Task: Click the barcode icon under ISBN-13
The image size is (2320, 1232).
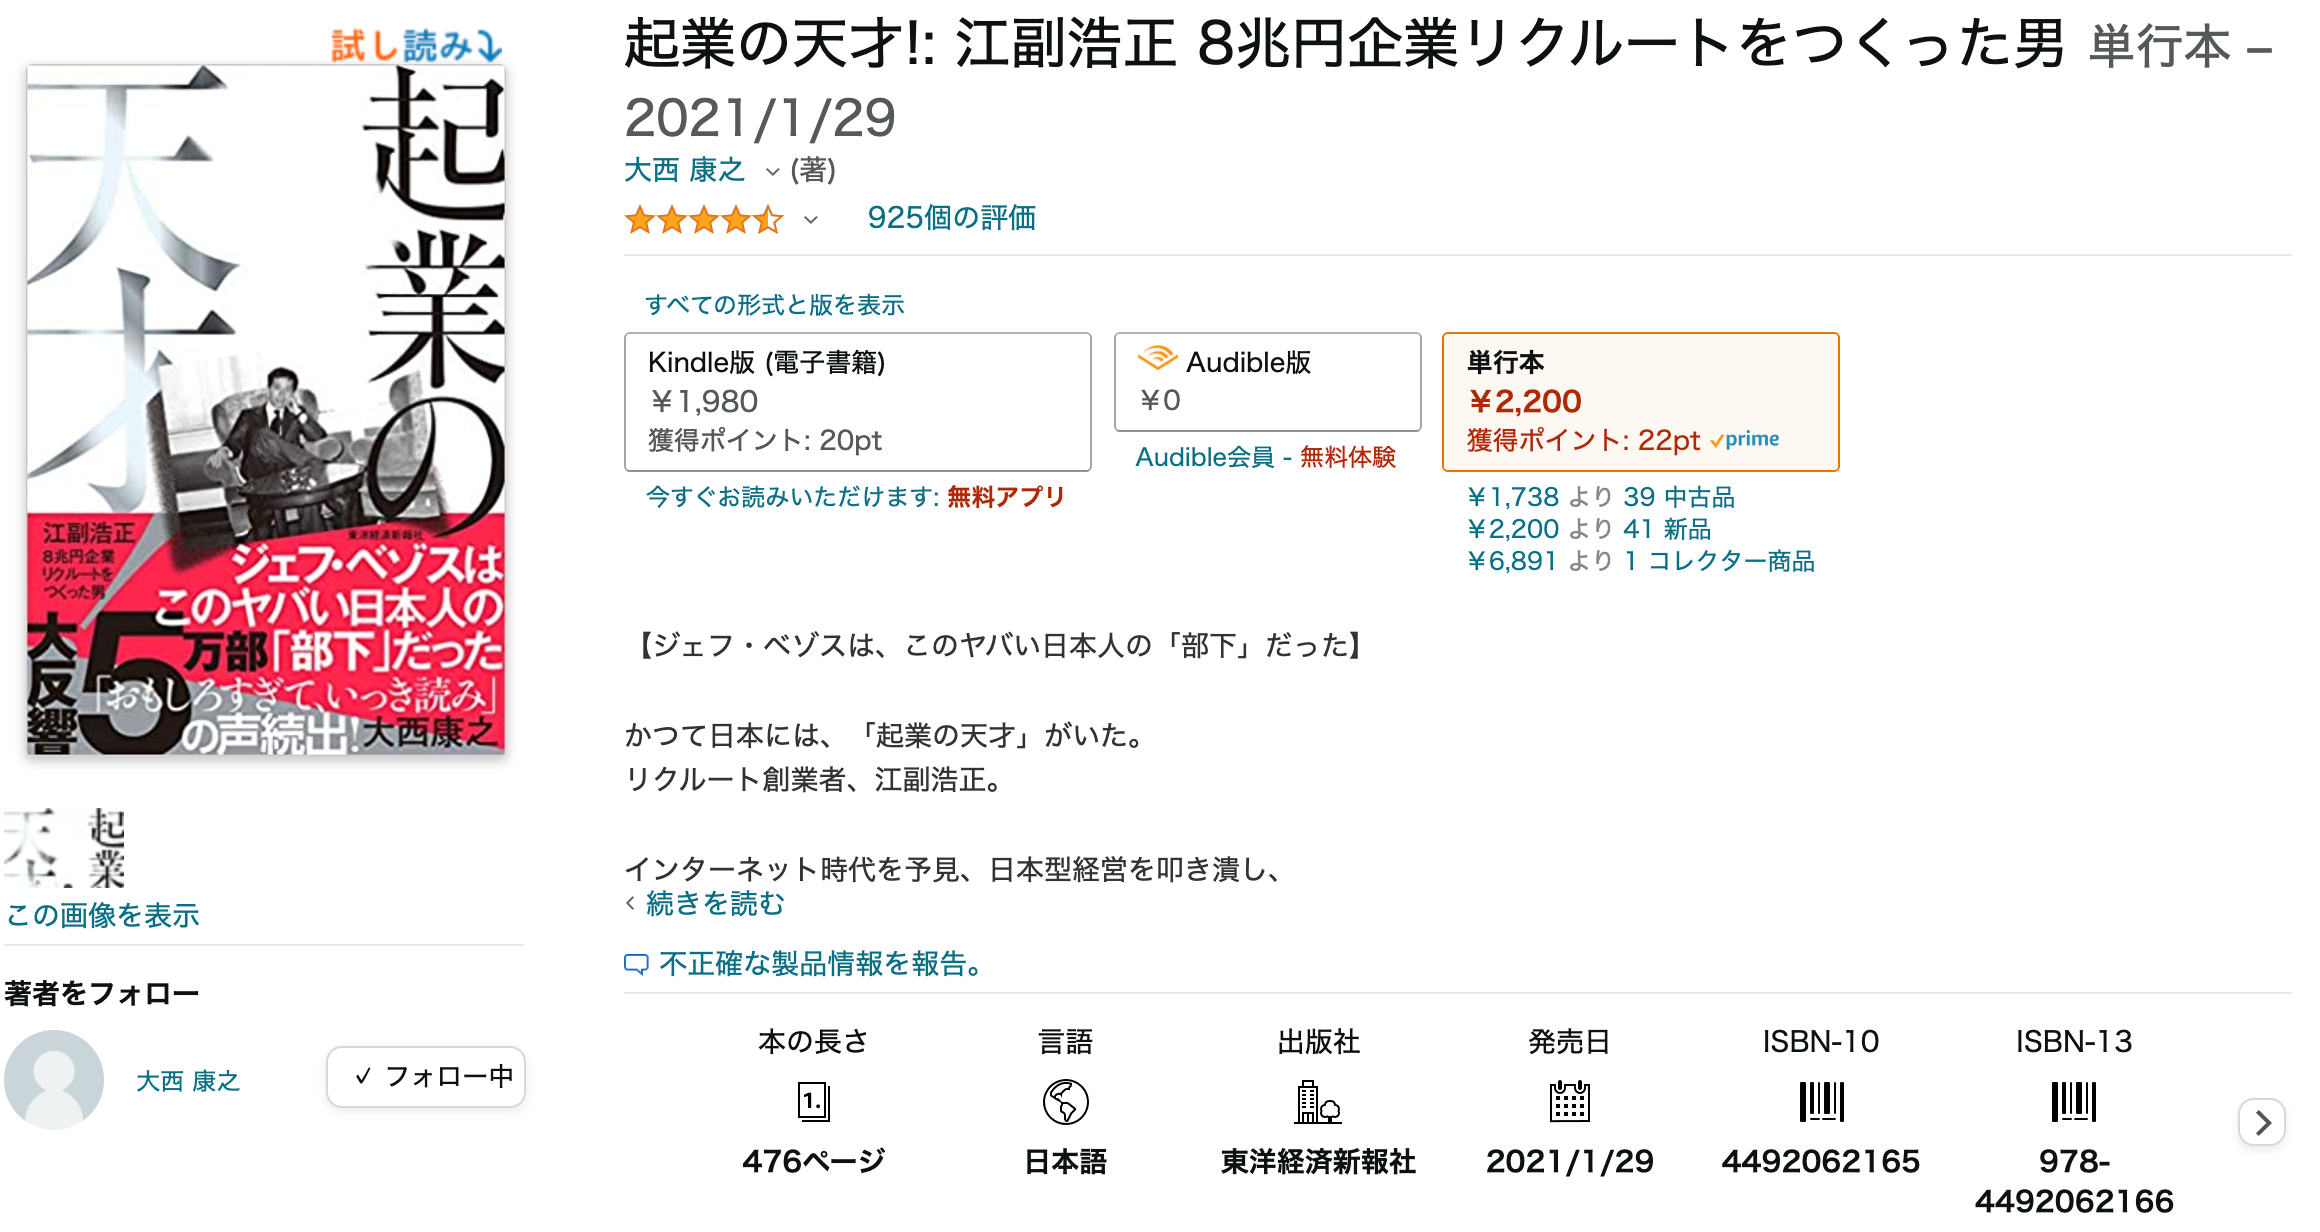Action: click(2074, 1103)
